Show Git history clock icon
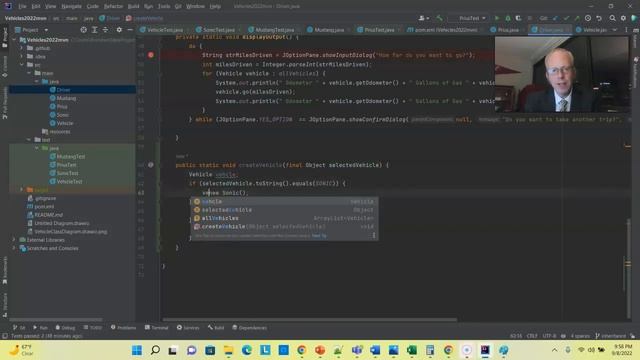This screenshot has height=360, width=640. pyautogui.click(x=588, y=18)
